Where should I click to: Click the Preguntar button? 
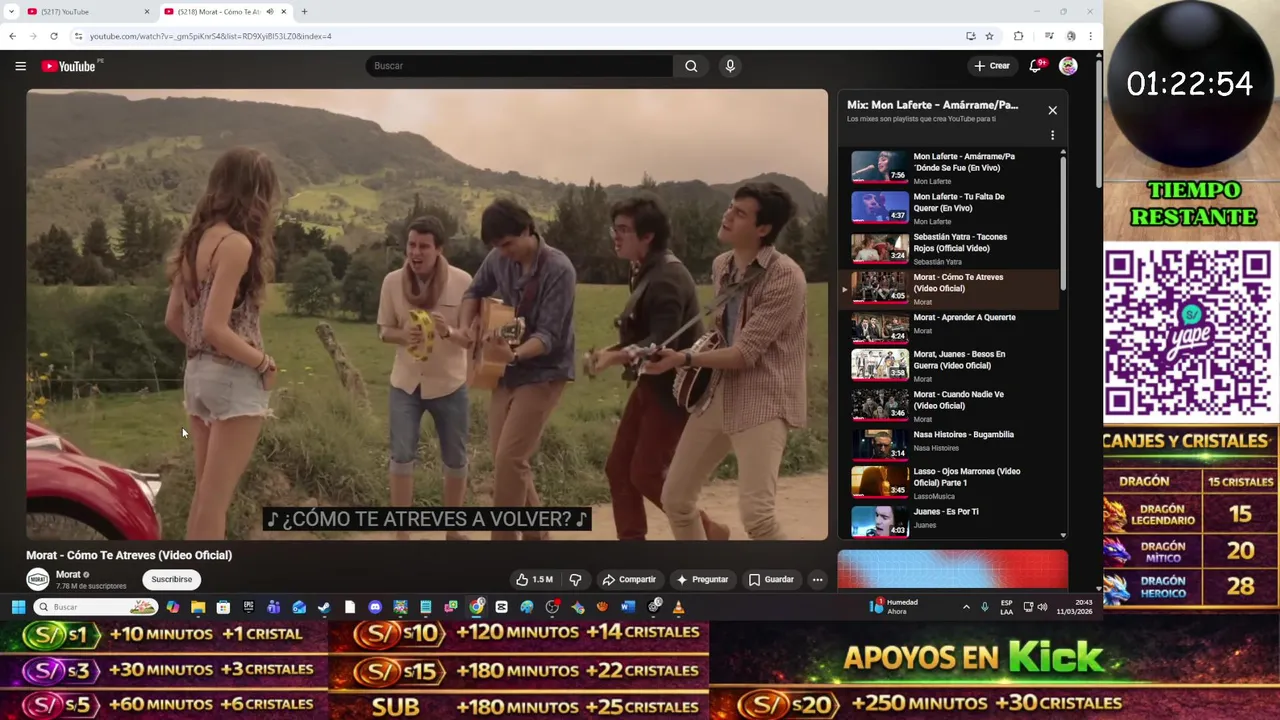(702, 579)
